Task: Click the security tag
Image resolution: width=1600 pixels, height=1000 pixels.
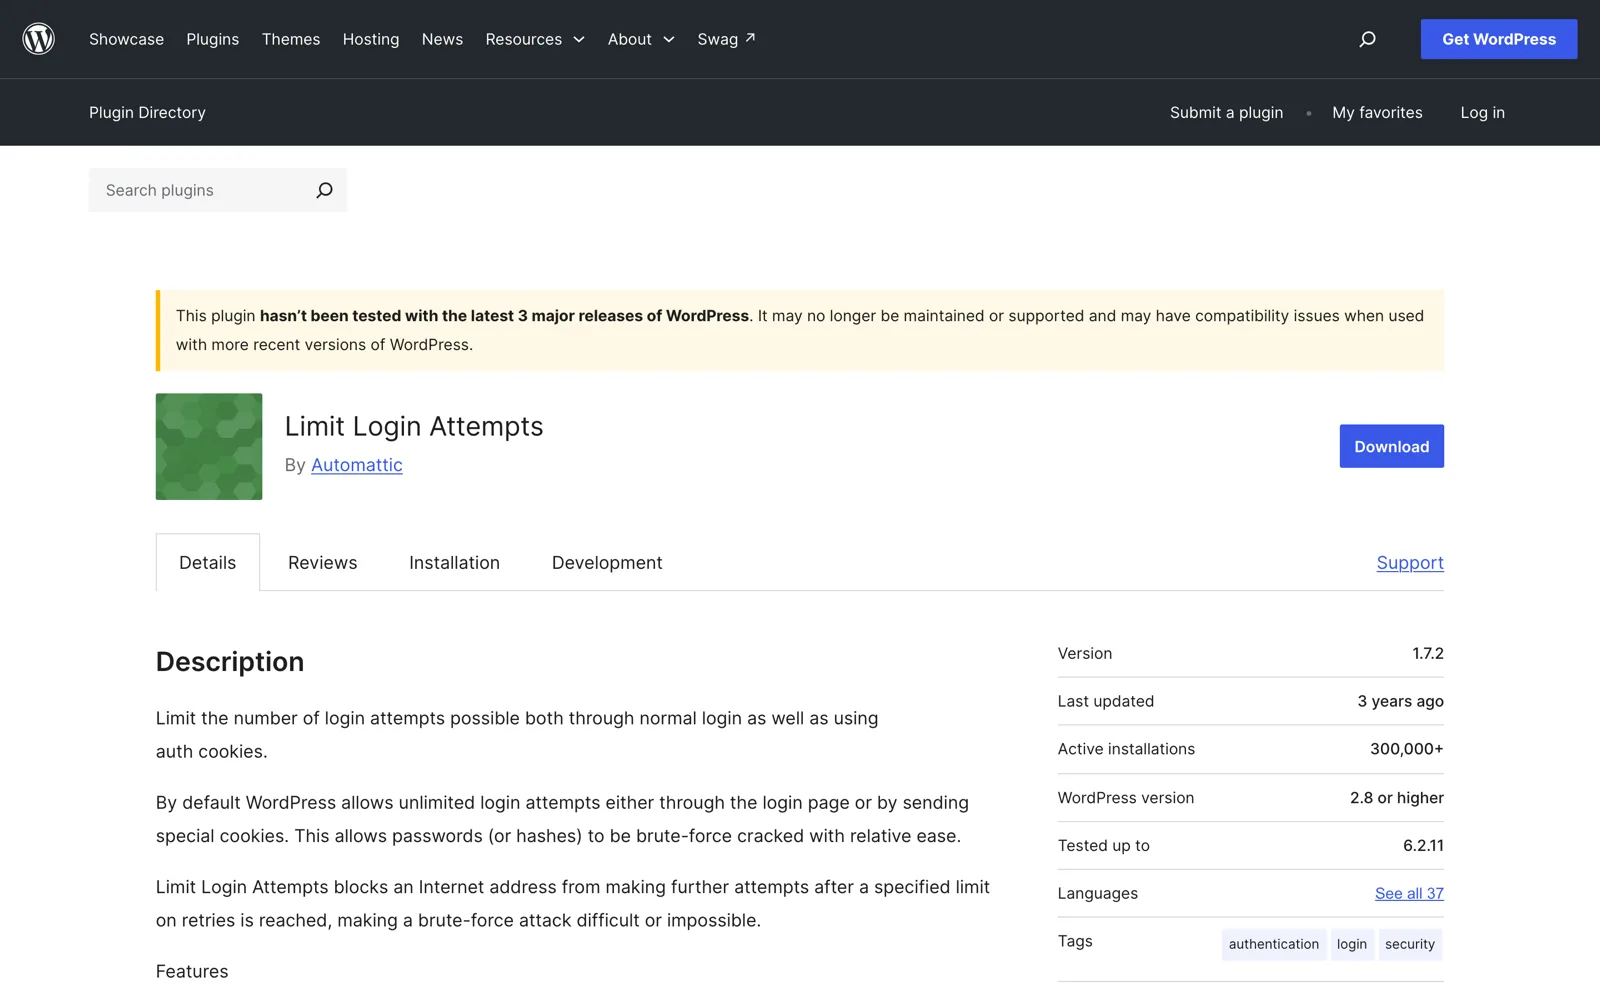Action: click(x=1410, y=944)
